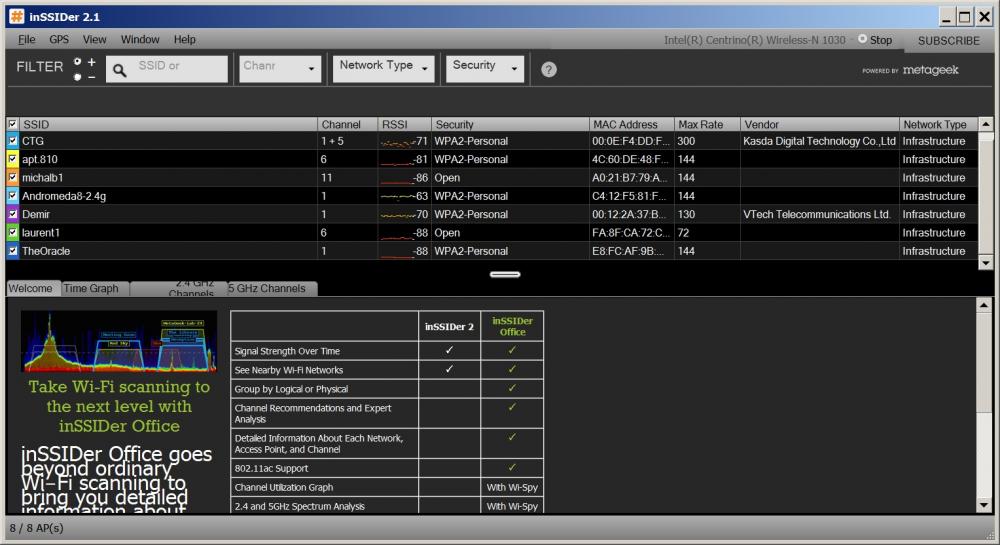This screenshot has width=1000, height=545.
Task: Open the filter help question mark icon
Action: coord(548,69)
